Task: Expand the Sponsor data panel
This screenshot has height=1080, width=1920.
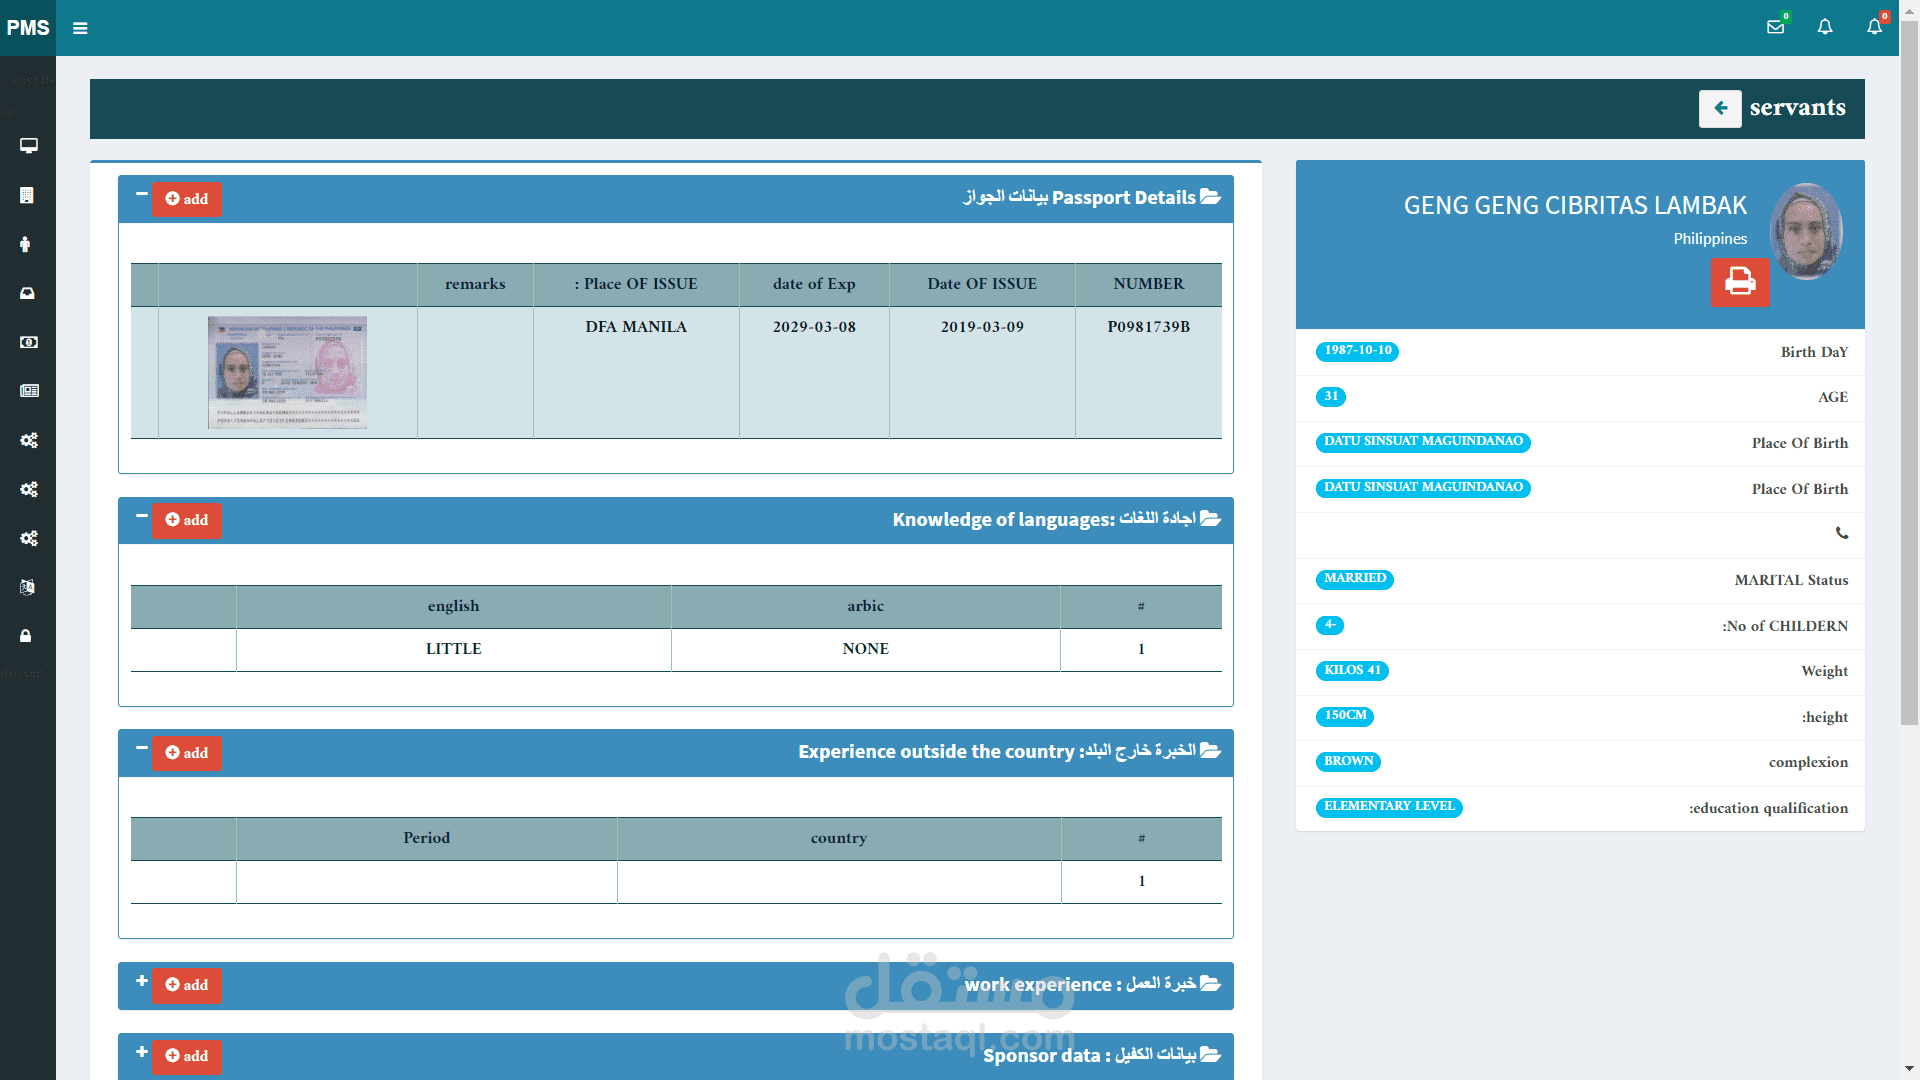Action: point(141,1051)
